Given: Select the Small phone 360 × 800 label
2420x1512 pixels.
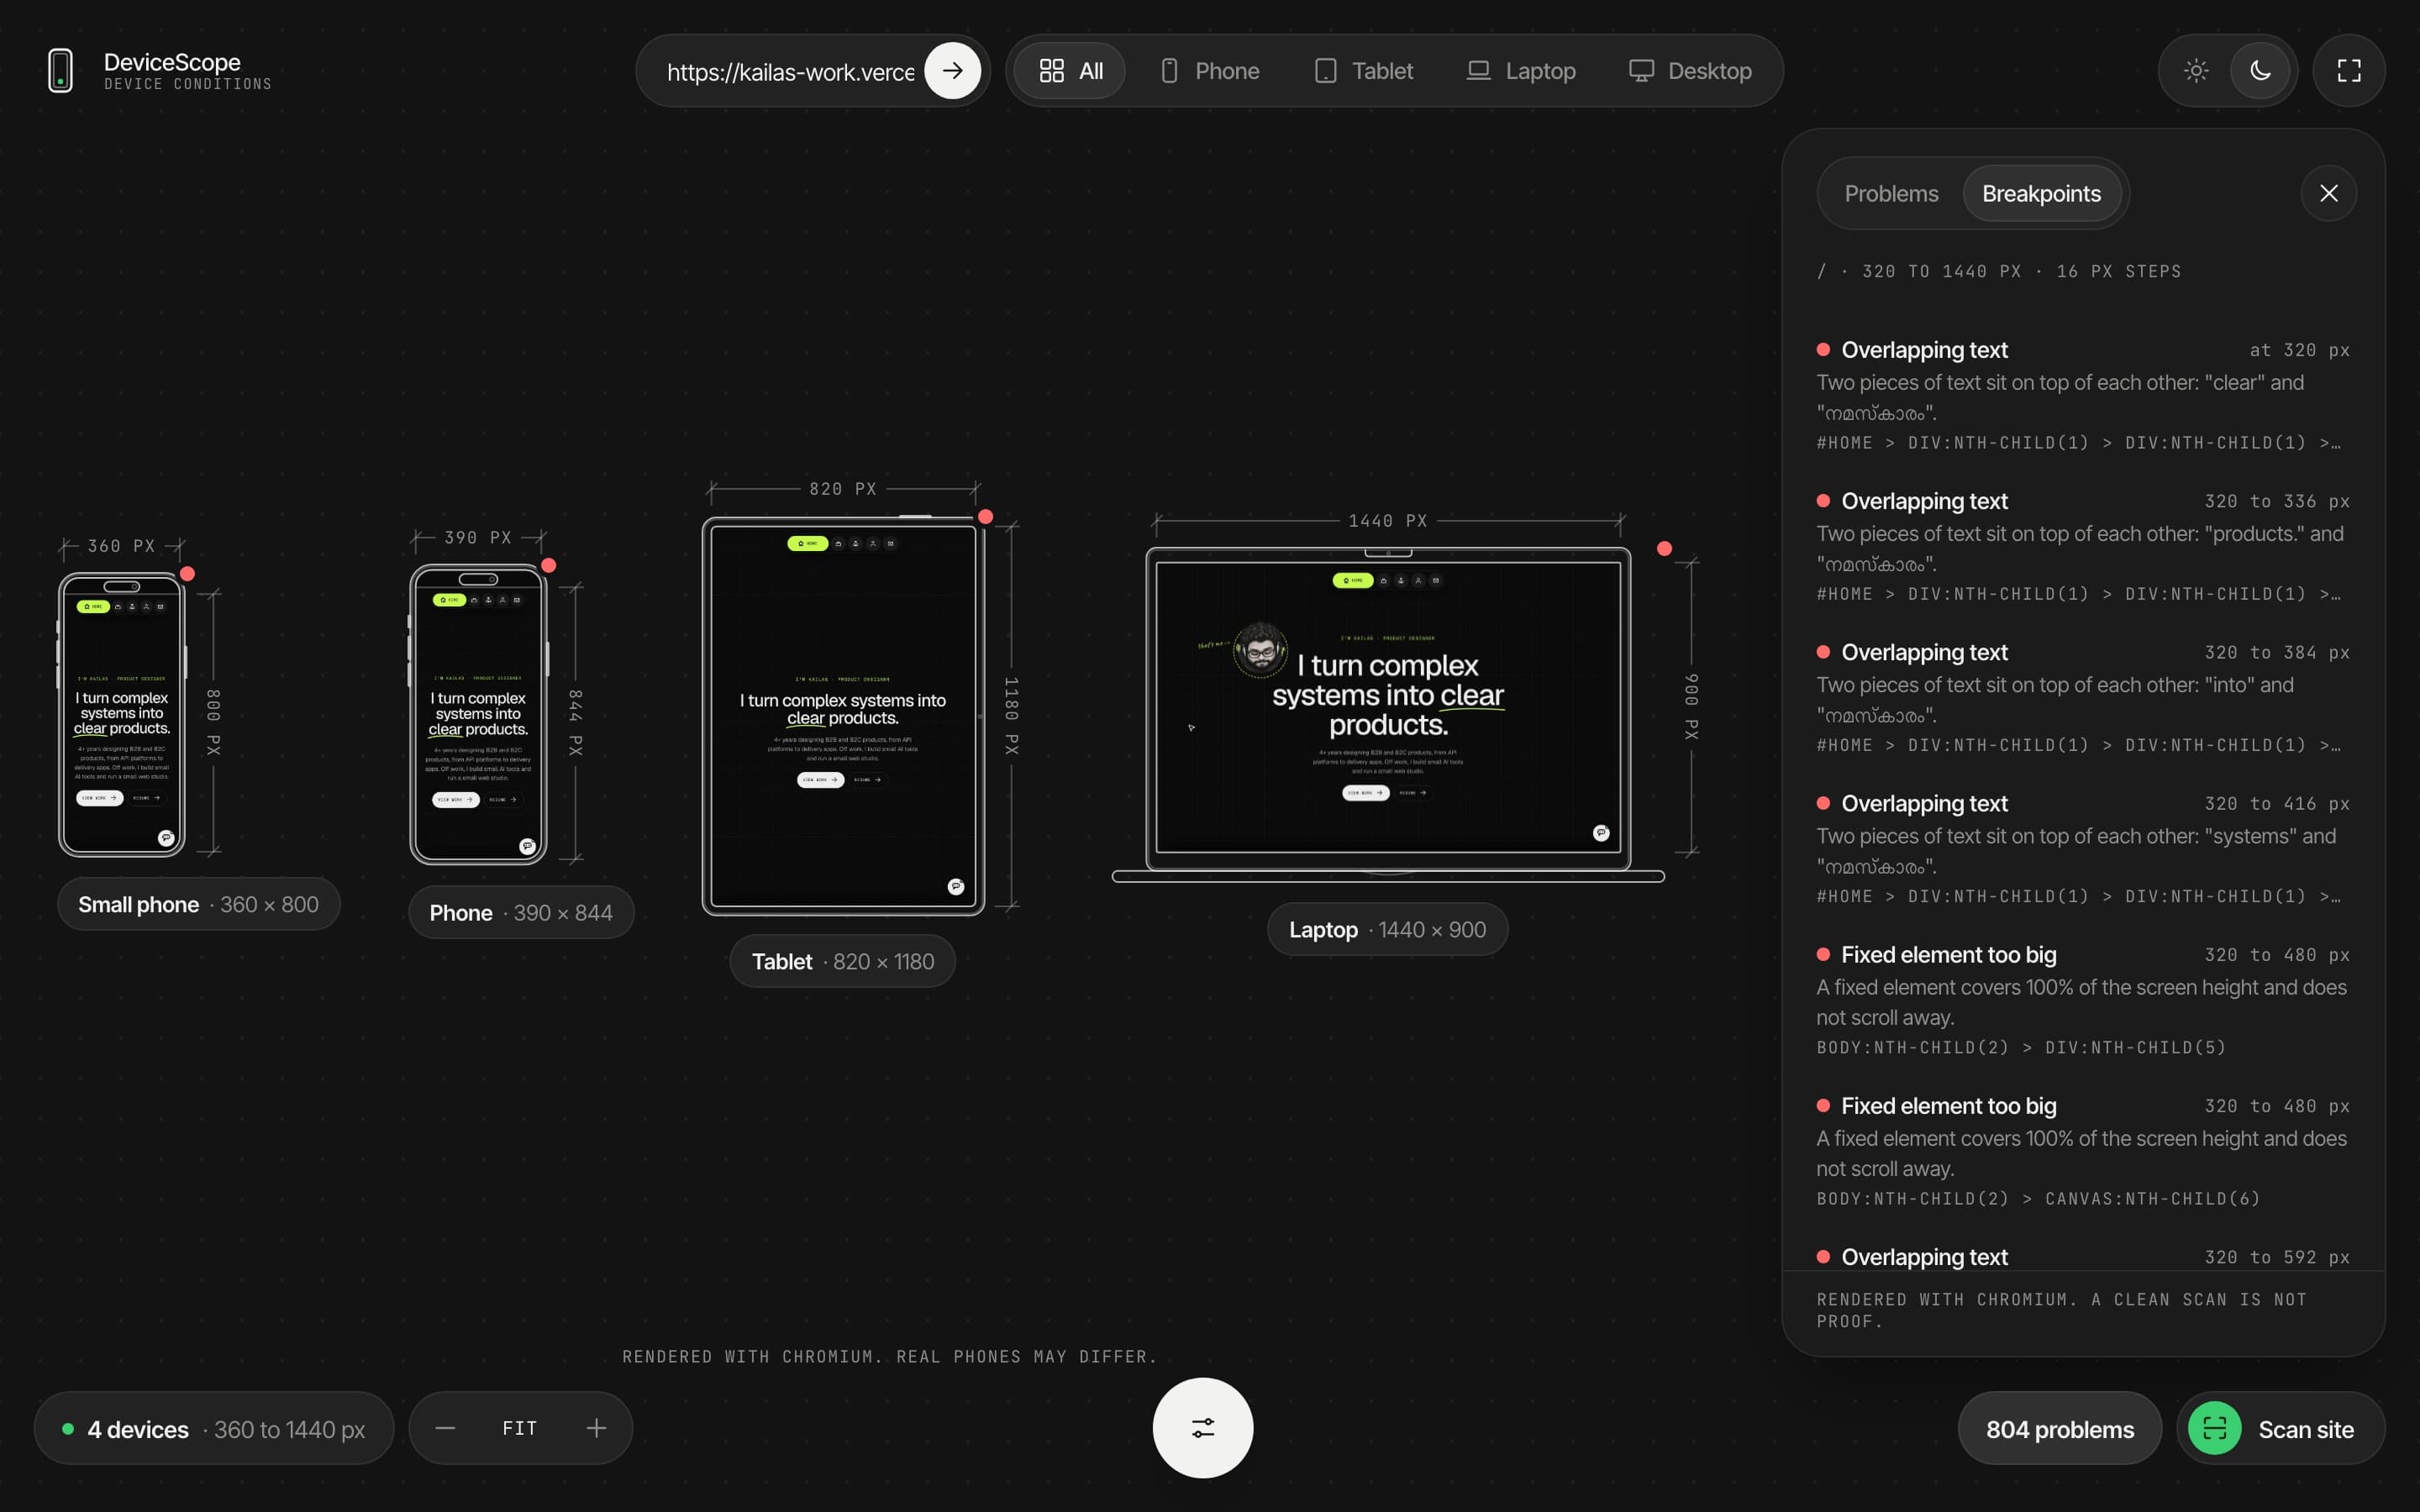Looking at the screenshot, I should point(199,905).
